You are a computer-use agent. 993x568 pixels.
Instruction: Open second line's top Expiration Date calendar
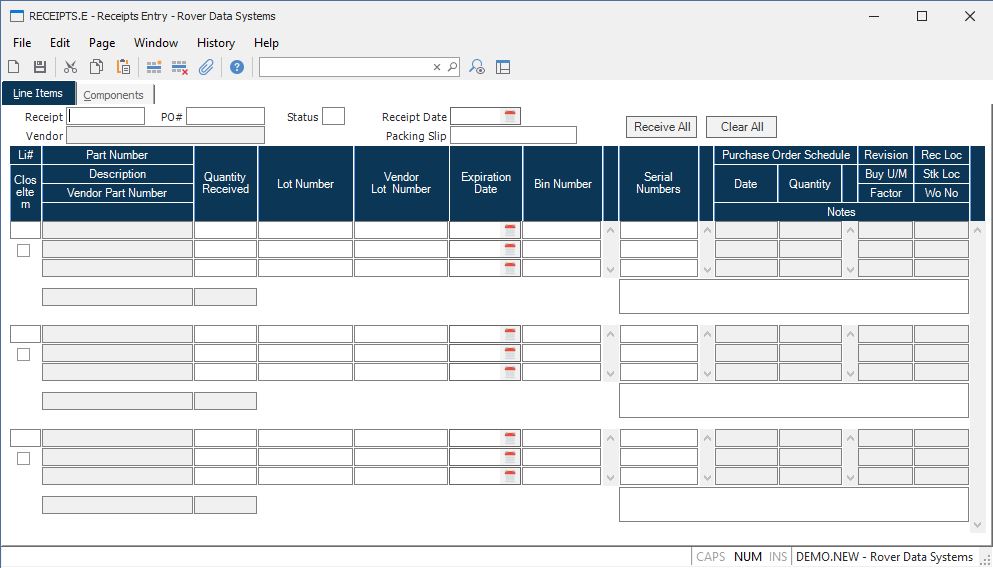[x=510, y=334]
